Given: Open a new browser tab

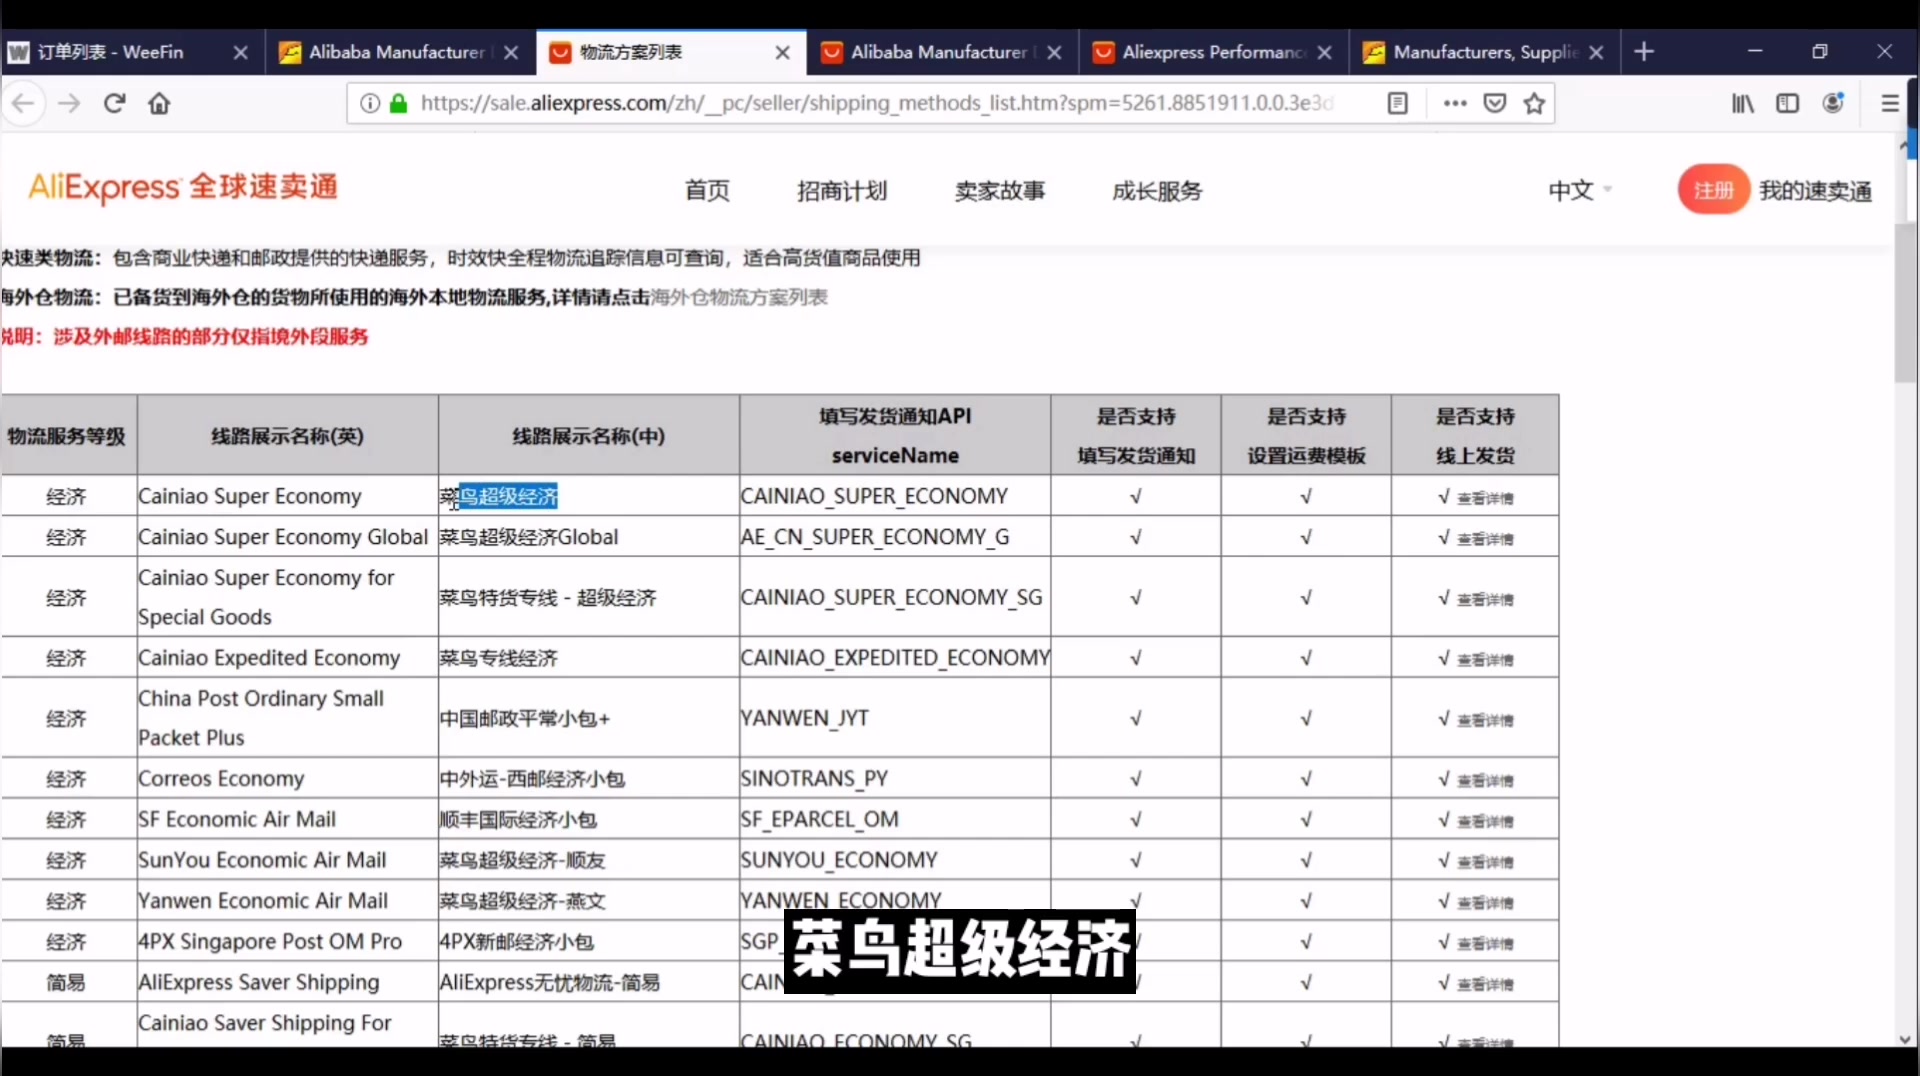Looking at the screenshot, I should click(1644, 51).
